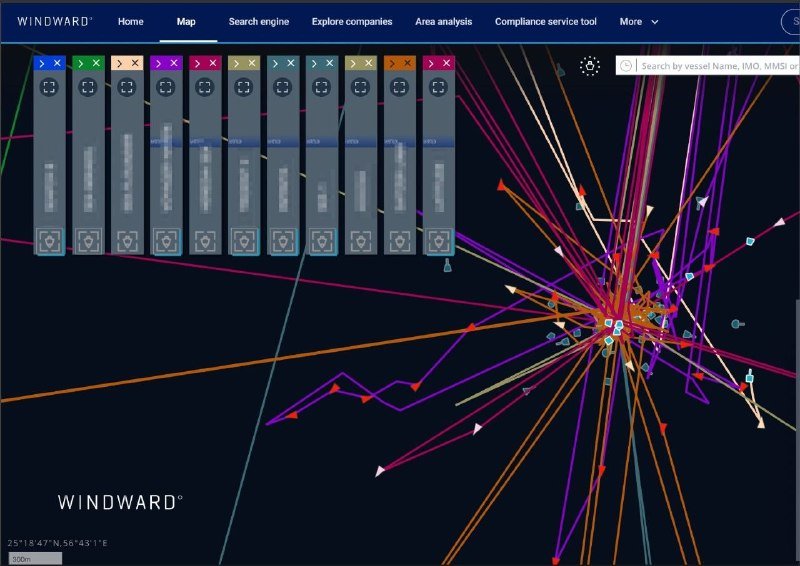
Task: Close the sixth card with olive header
Action: click(252, 63)
